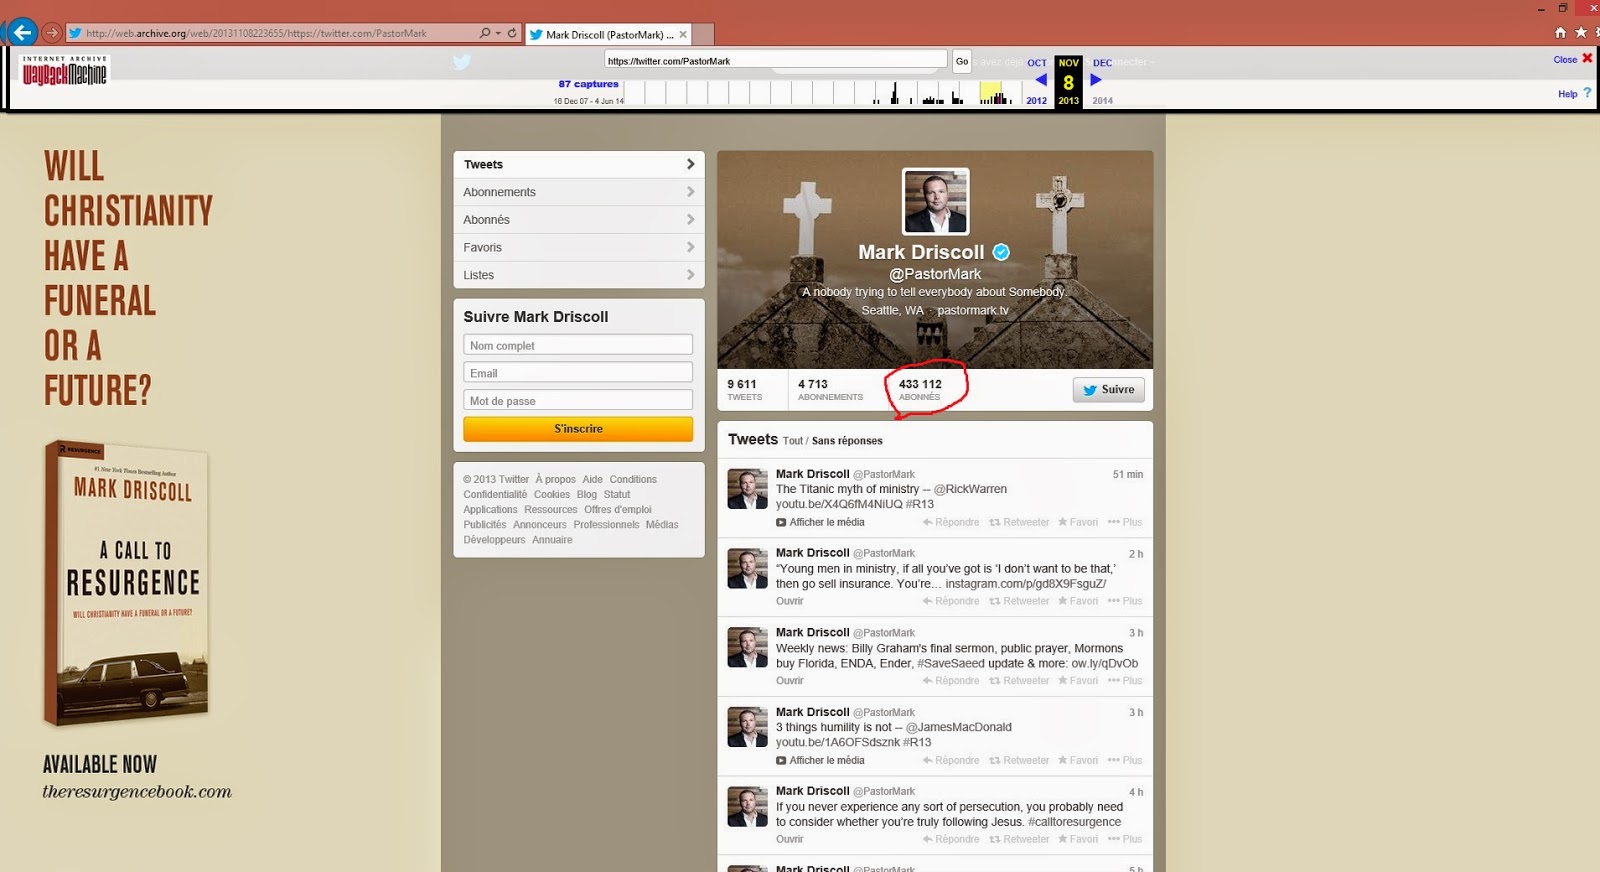Click the browser back arrow button

(22, 32)
